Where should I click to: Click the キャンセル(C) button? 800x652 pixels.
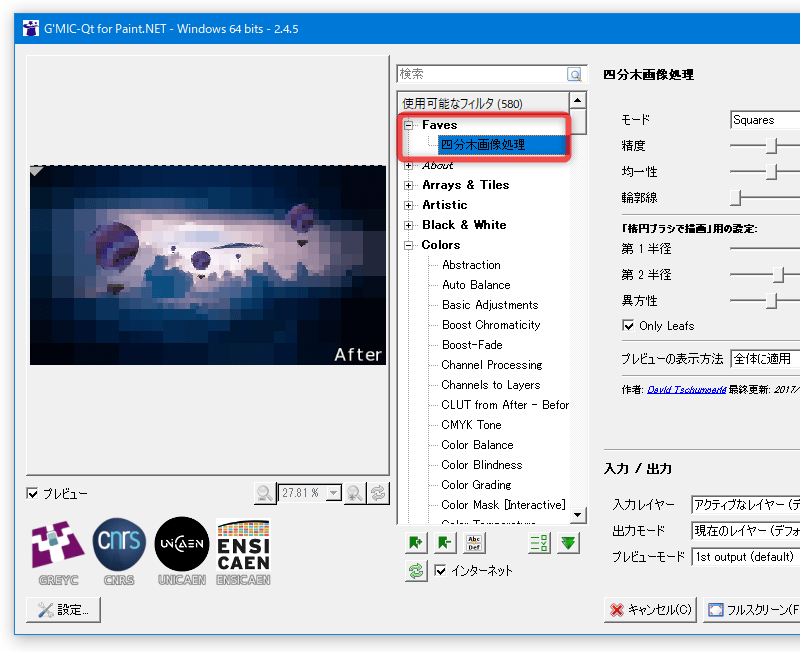650,610
